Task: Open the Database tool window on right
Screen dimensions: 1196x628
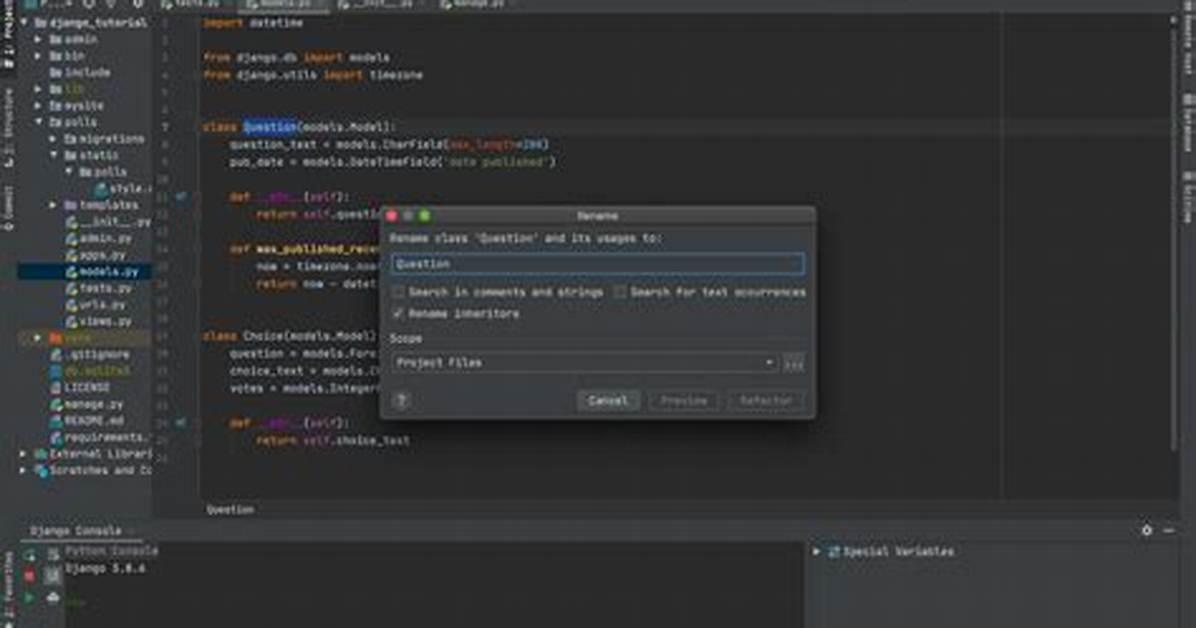Action: tap(1188, 122)
